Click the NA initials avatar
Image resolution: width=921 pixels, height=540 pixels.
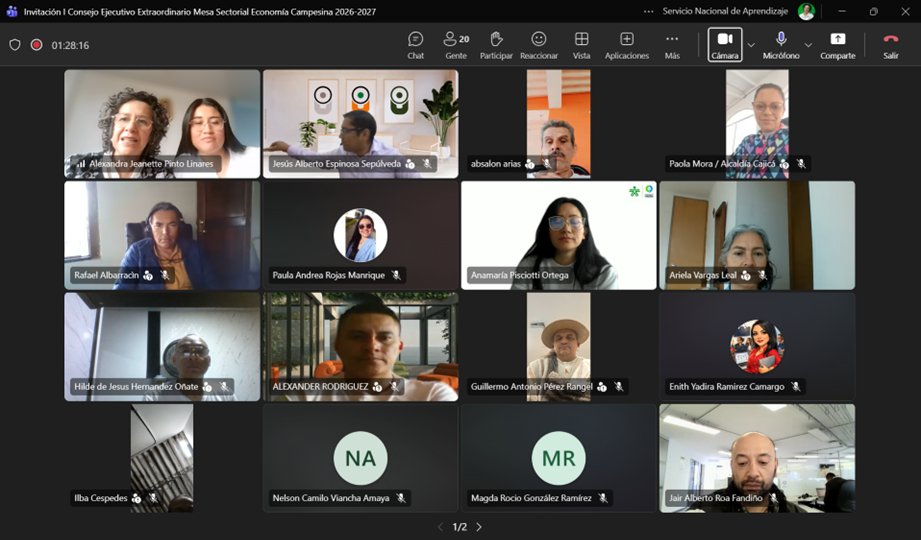click(361, 458)
